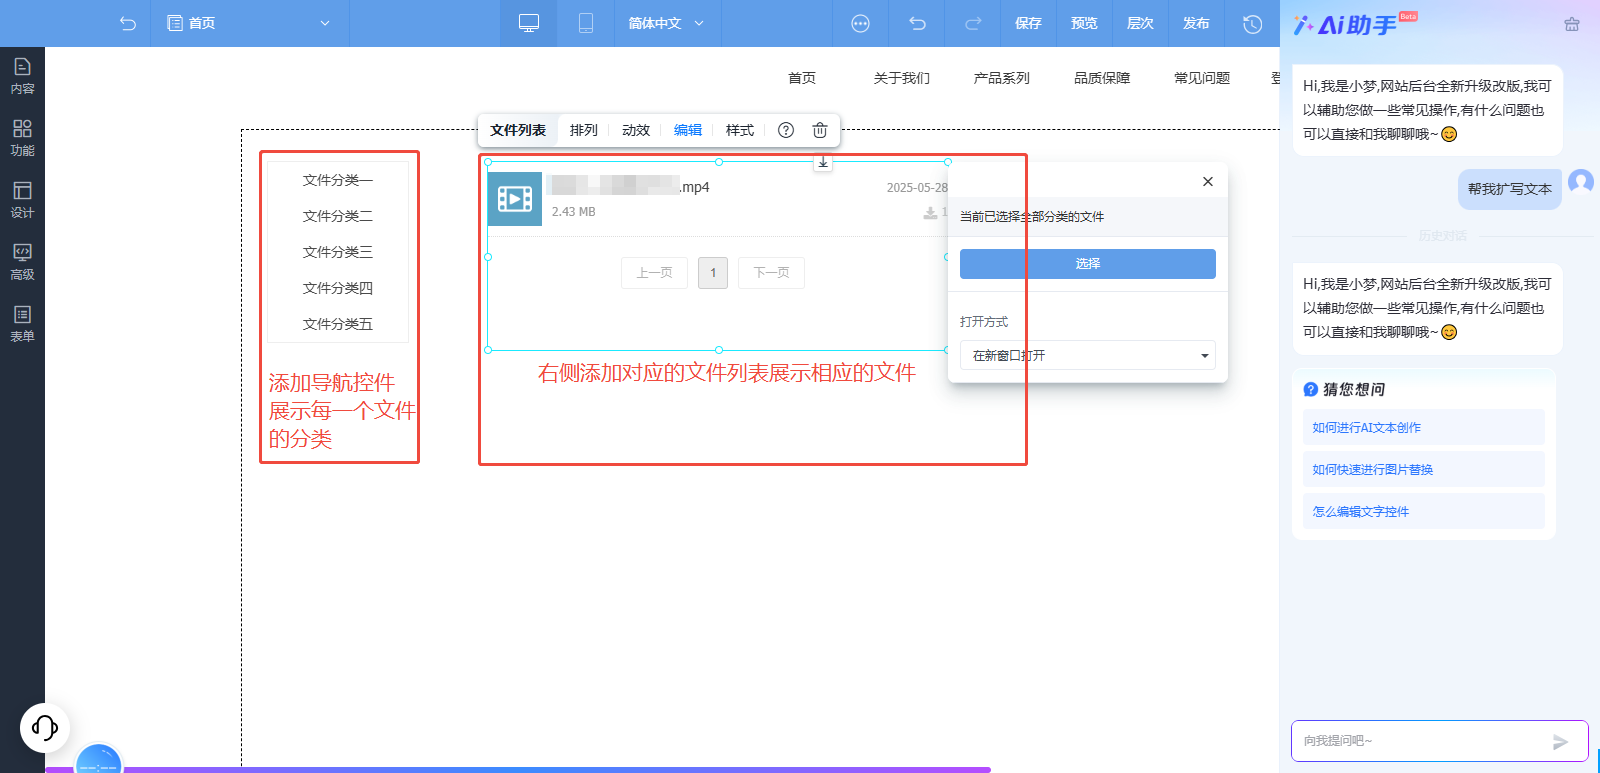Click the more options ellipsis icon
This screenshot has width=1600, height=773.
(x=860, y=23)
